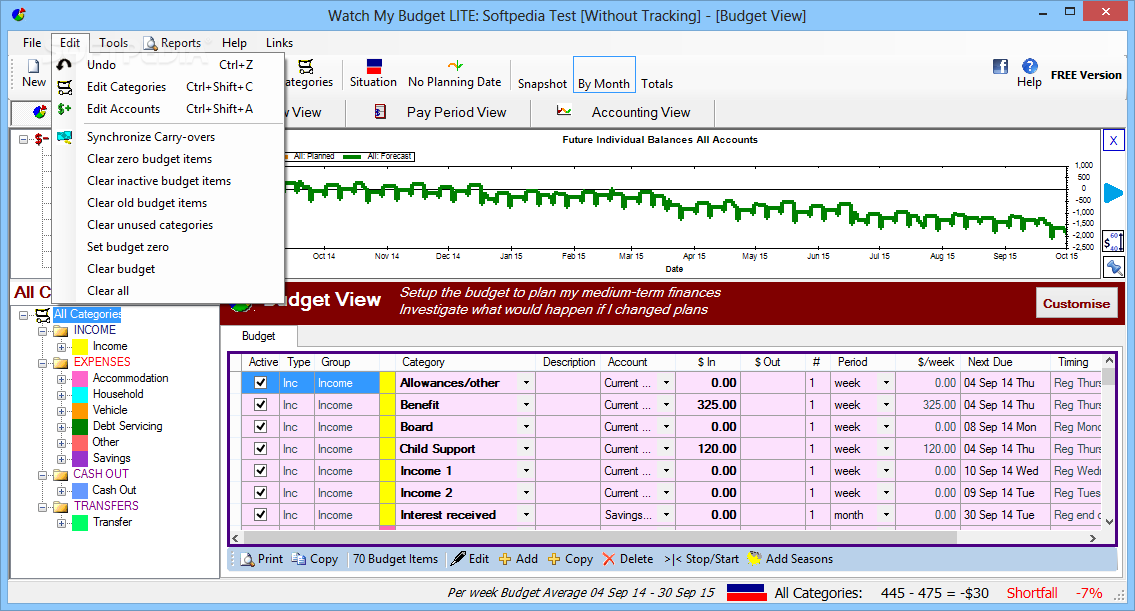Click the Add Seasons icon
This screenshot has height=611, width=1135.
[x=754, y=558]
